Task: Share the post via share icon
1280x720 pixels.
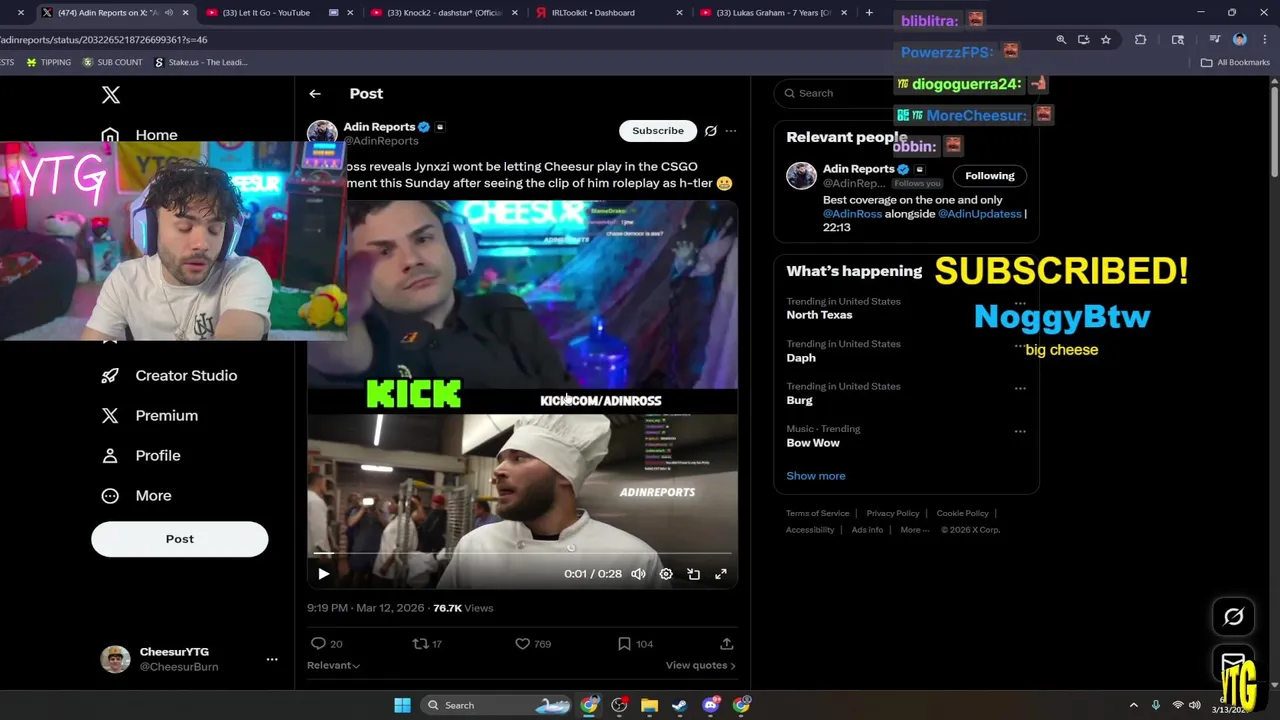Action: (727, 644)
